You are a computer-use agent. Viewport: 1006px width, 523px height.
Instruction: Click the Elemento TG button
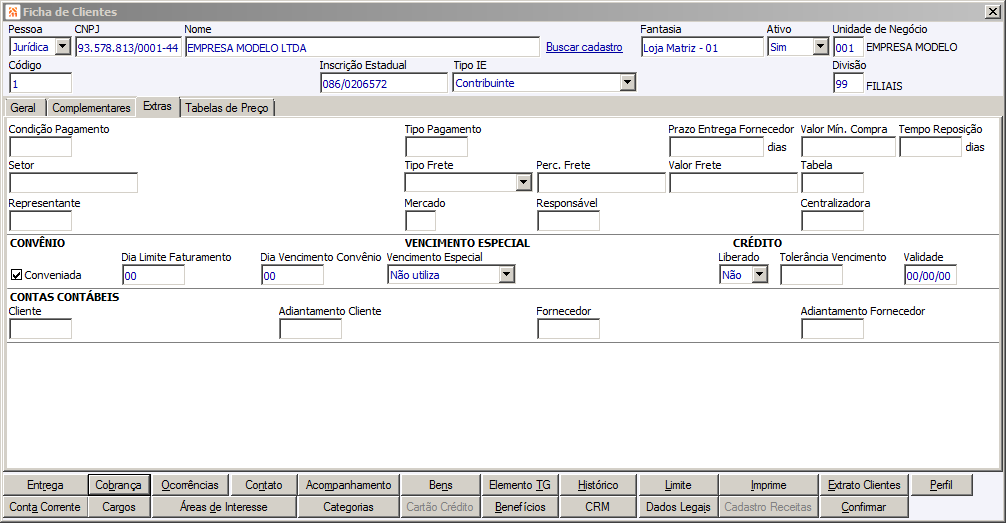[520, 485]
